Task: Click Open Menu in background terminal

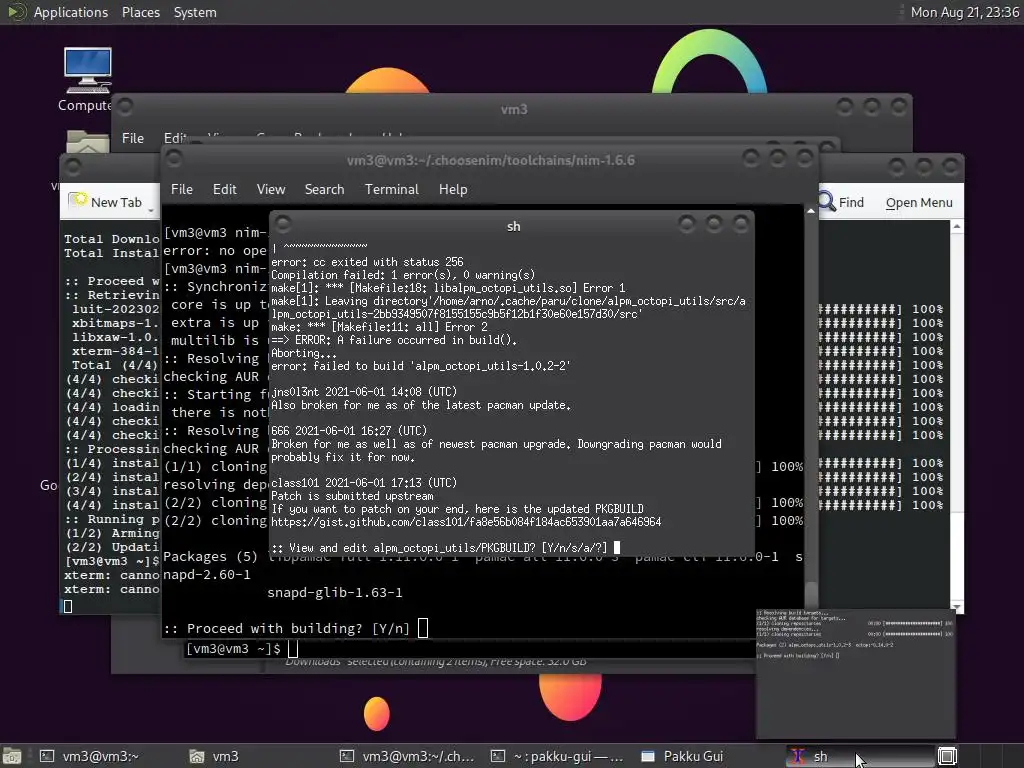Action: [918, 202]
